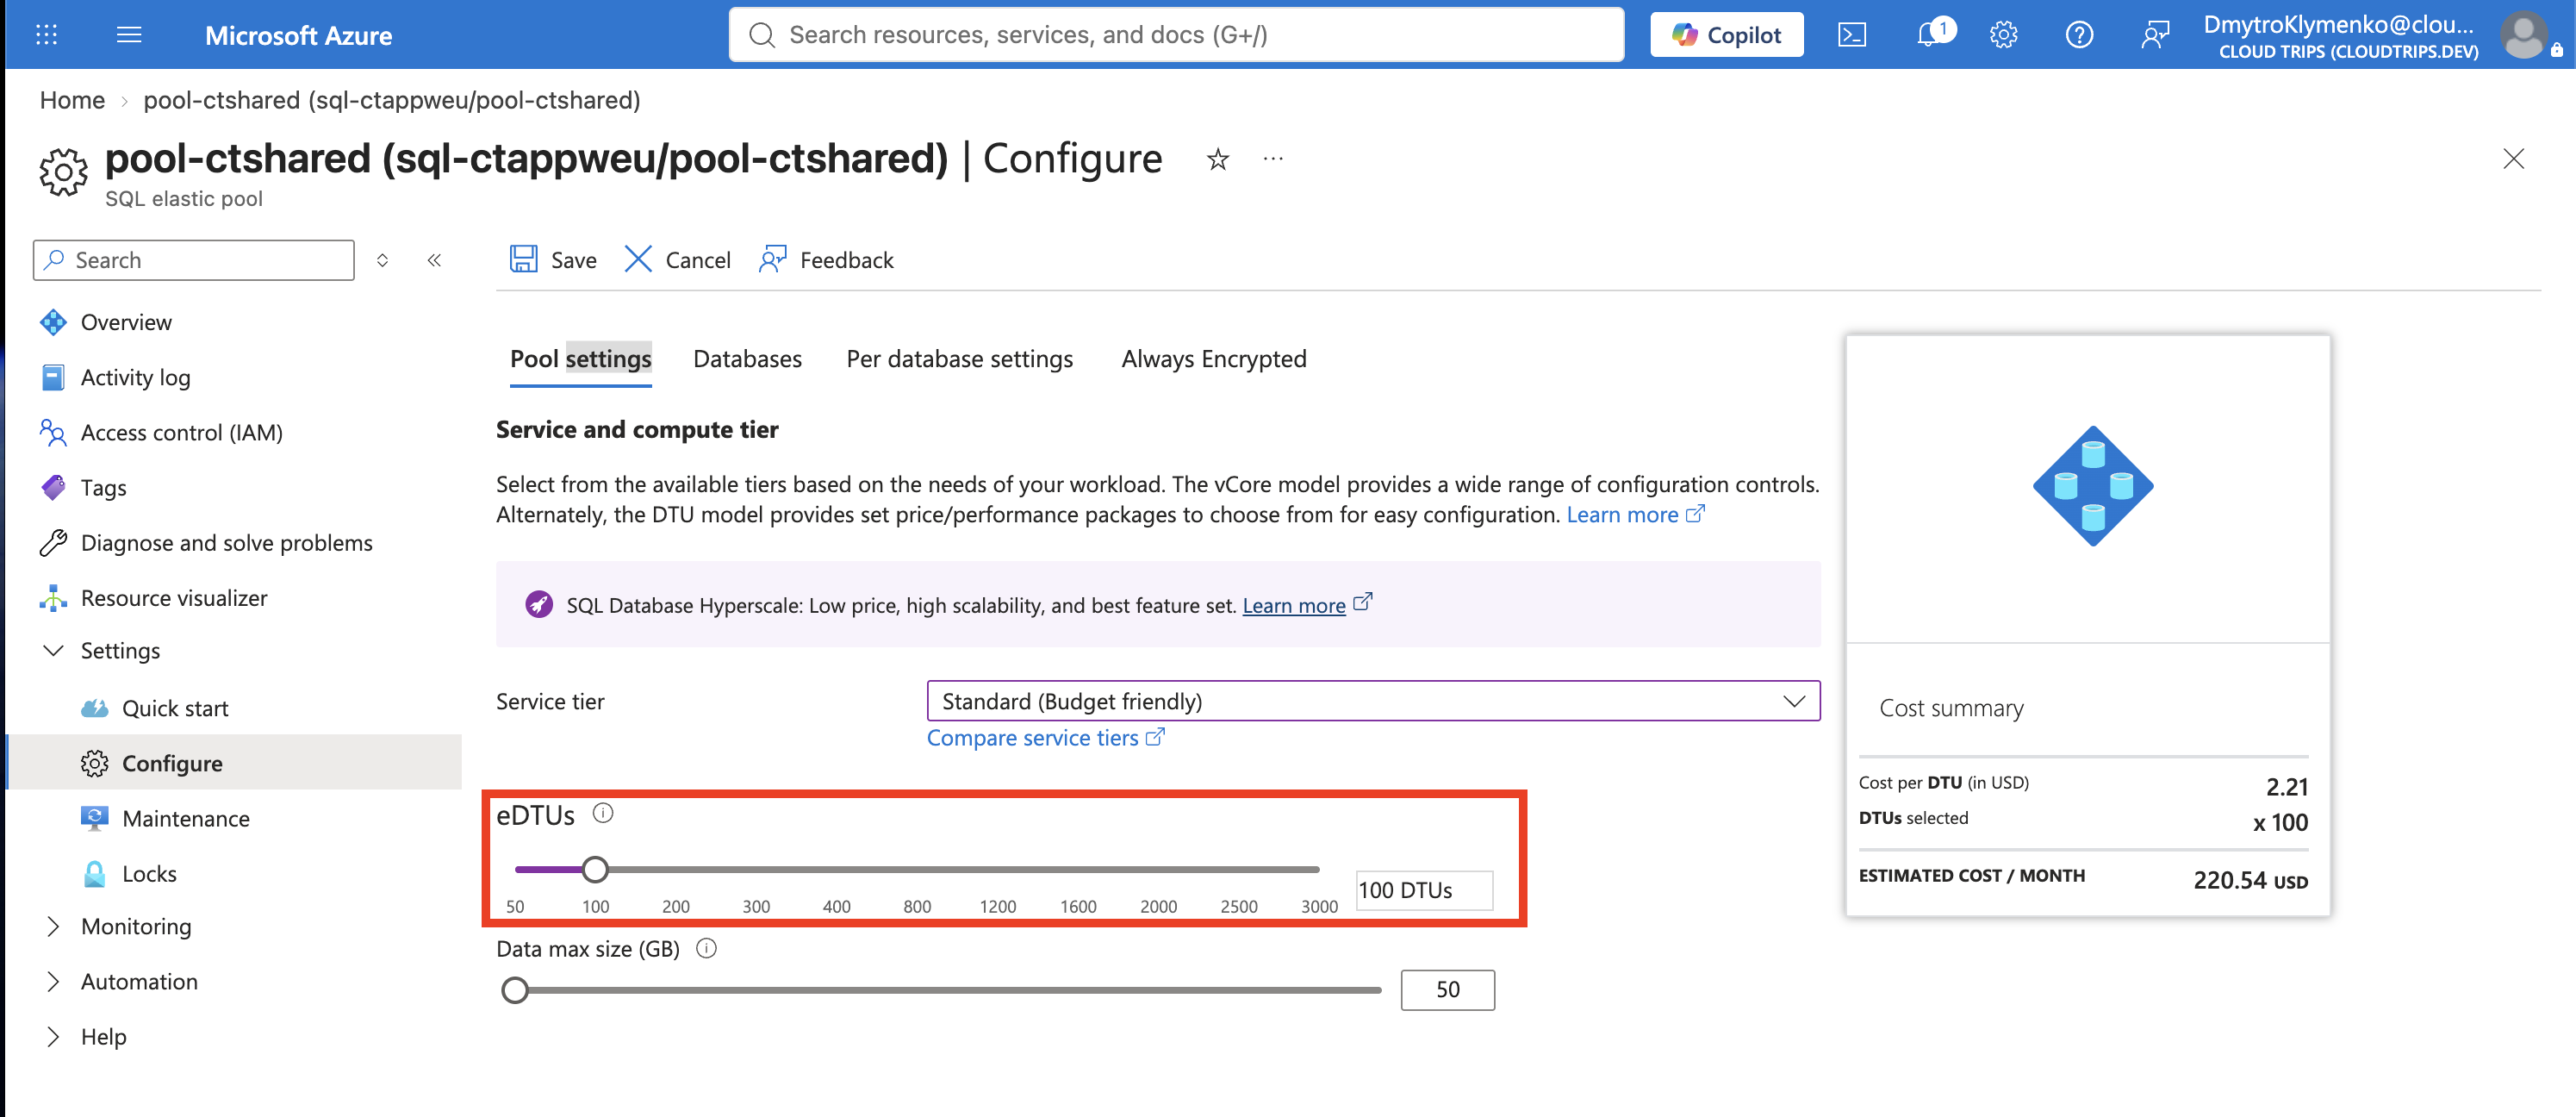Viewport: 2576px width, 1117px height.
Task: Follow the Compare service tiers link
Action: pos(1045,737)
